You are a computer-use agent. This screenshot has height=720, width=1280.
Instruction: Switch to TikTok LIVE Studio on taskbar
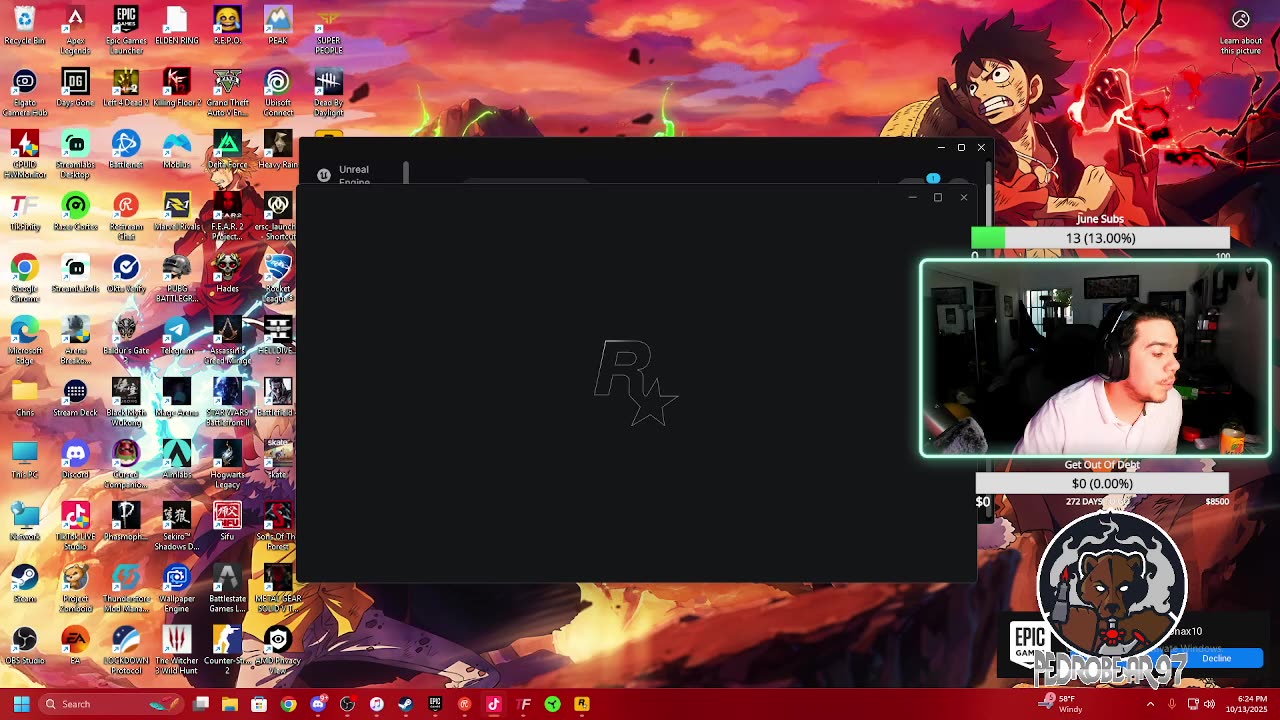(x=494, y=704)
